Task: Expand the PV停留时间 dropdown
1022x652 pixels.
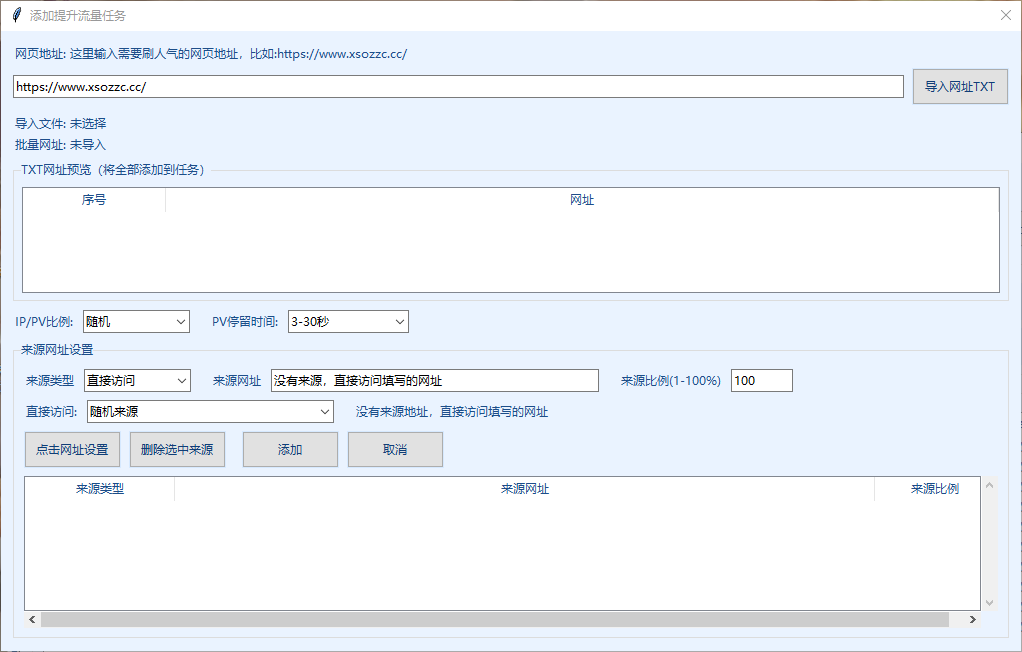Action: pos(348,321)
